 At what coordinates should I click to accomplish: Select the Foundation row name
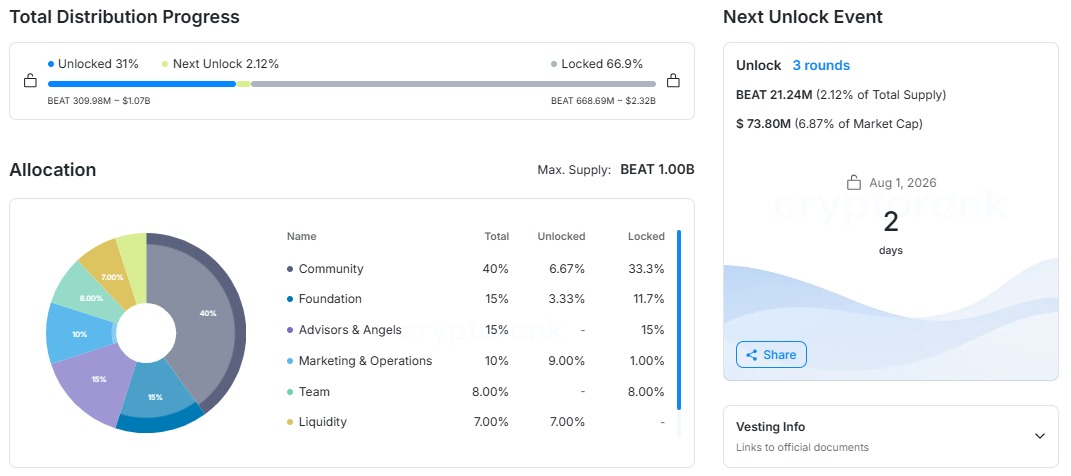point(331,299)
